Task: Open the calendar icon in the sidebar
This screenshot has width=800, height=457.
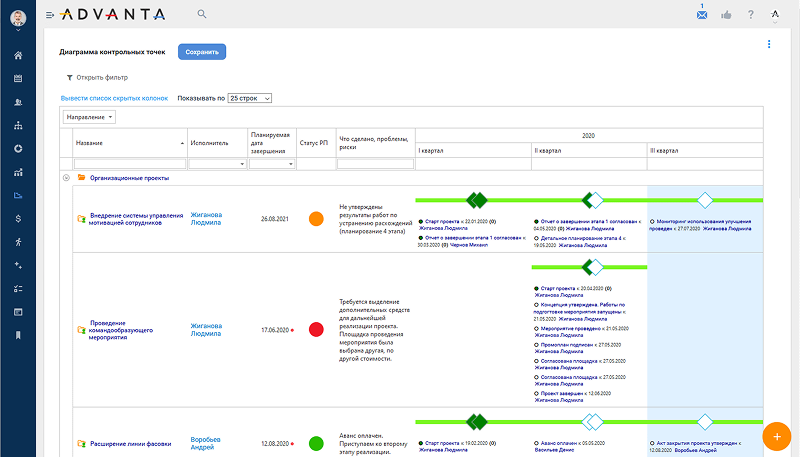Action: (x=18, y=78)
